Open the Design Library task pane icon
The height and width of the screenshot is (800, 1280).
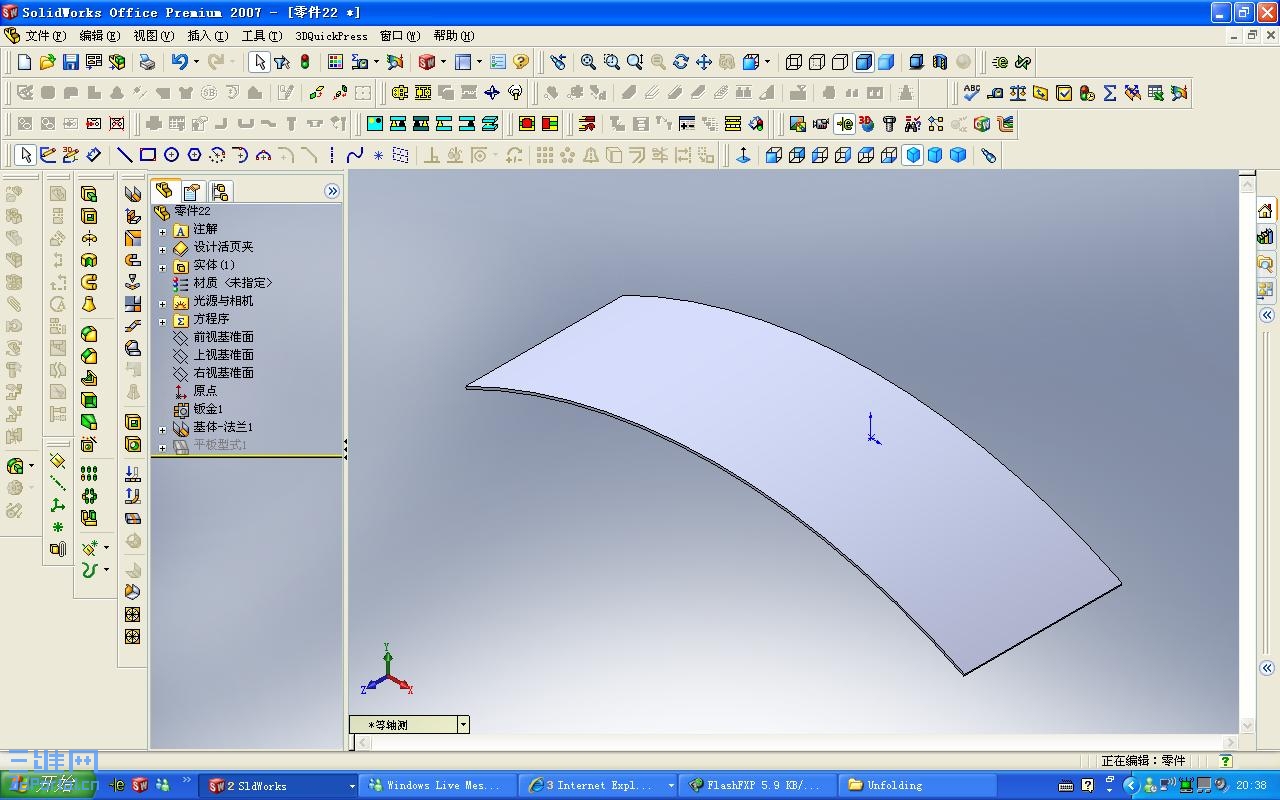[x=1266, y=237]
